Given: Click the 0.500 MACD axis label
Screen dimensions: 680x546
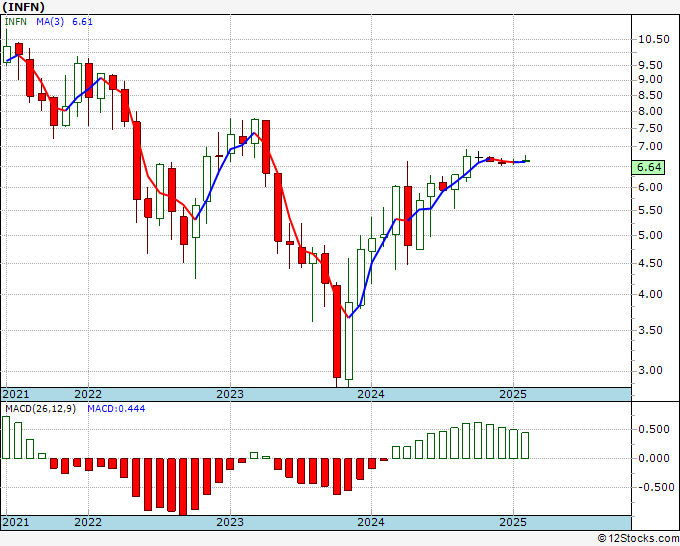Looking at the screenshot, I should [654, 429].
